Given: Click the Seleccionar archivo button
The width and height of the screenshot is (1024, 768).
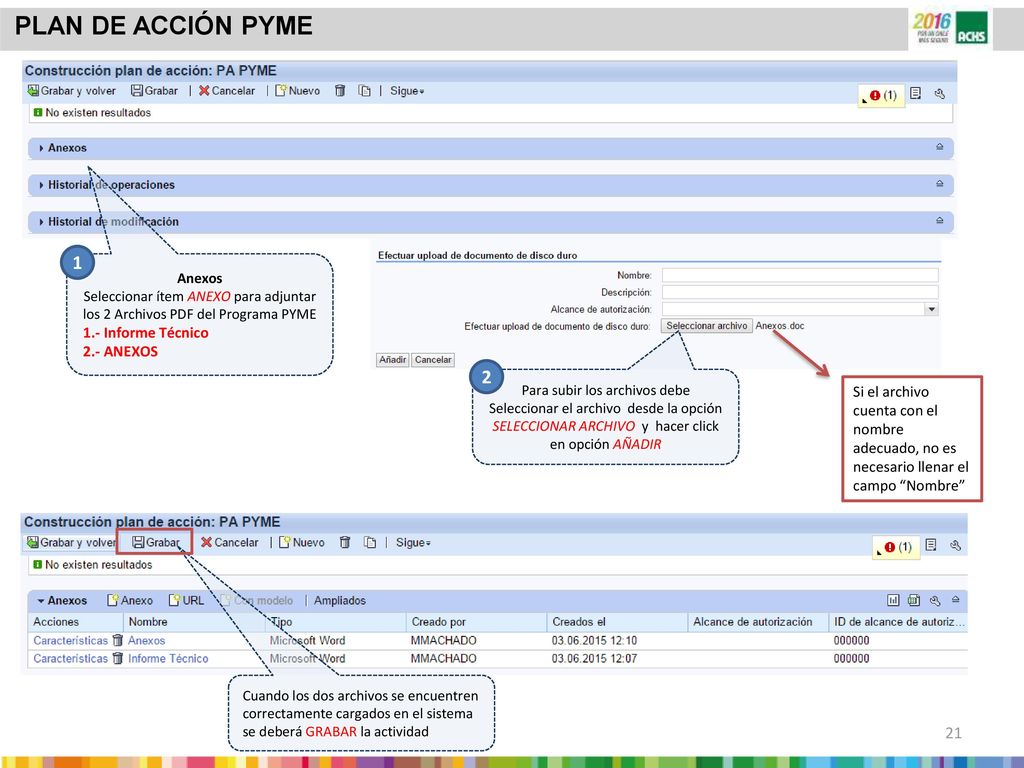Looking at the screenshot, I should pos(707,326).
